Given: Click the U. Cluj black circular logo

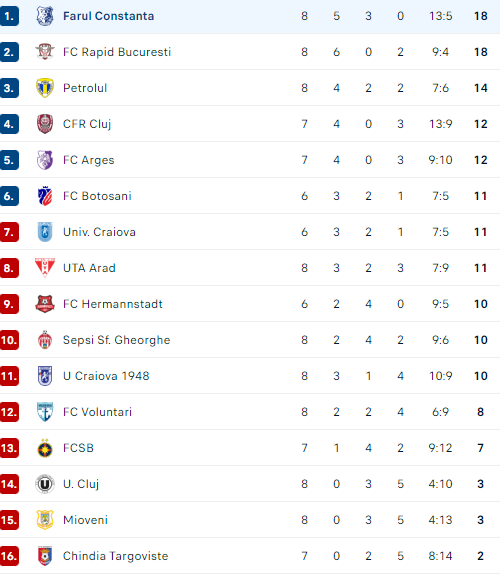Looking at the screenshot, I should point(45,484).
